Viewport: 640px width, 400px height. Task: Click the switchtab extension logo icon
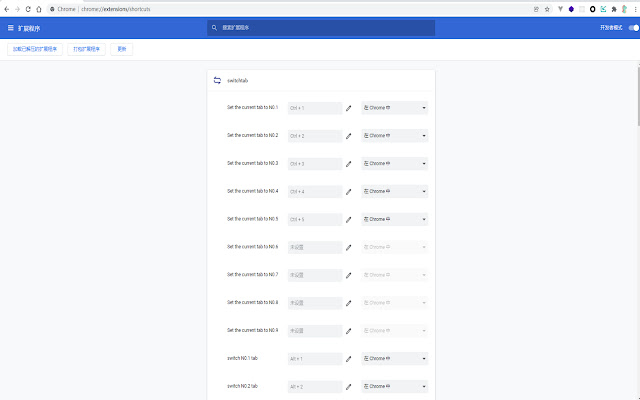(x=217, y=80)
